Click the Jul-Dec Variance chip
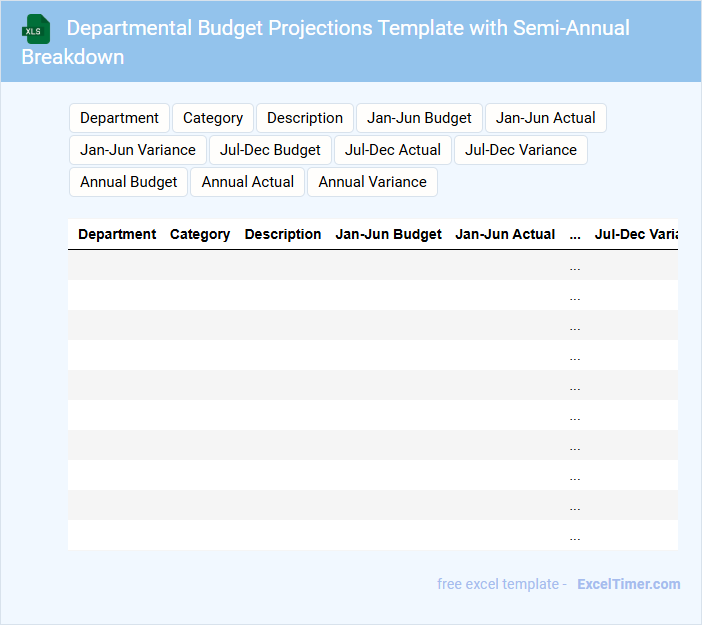The image size is (702, 625). (x=521, y=150)
